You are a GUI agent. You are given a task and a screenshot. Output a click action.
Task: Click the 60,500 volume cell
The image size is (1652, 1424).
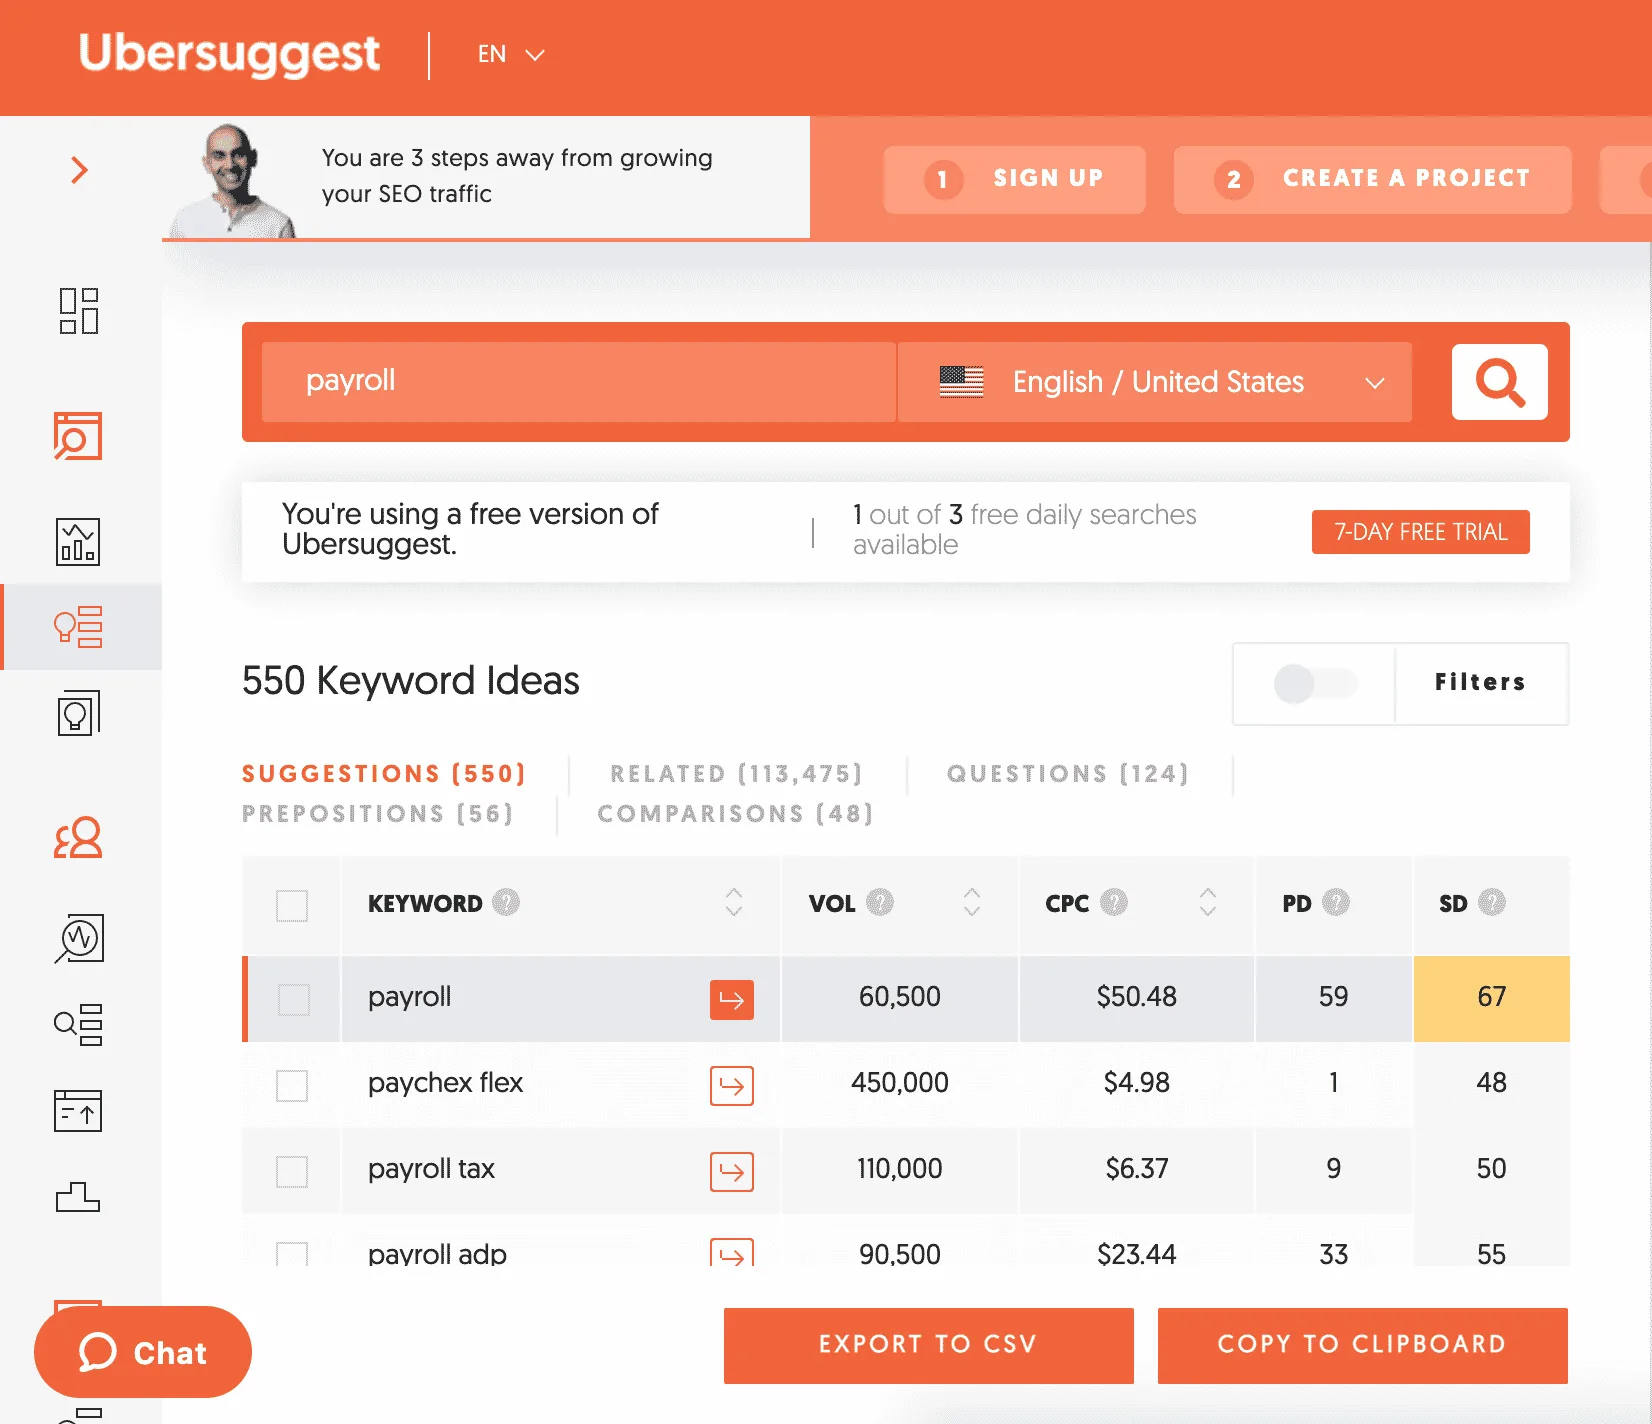(900, 997)
